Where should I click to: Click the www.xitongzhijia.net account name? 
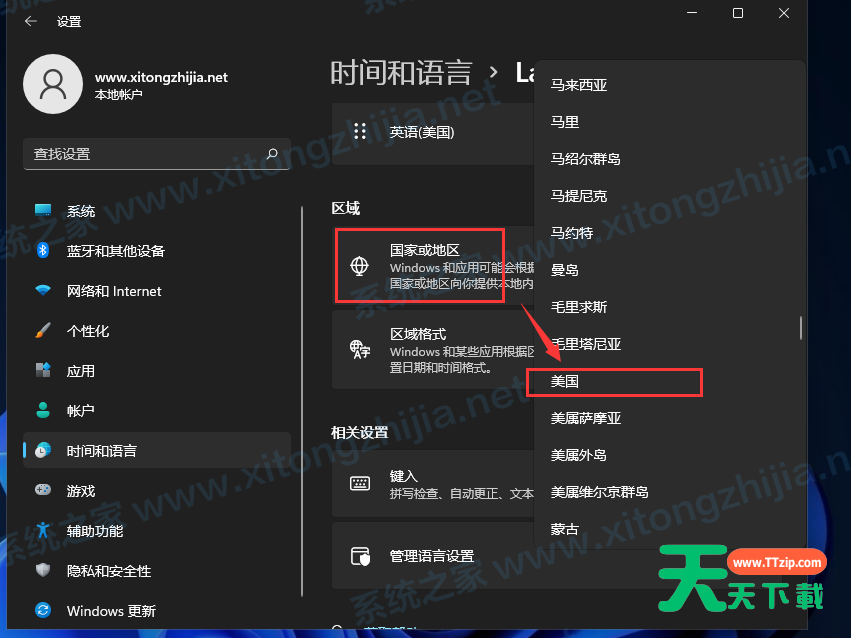[x=161, y=77]
